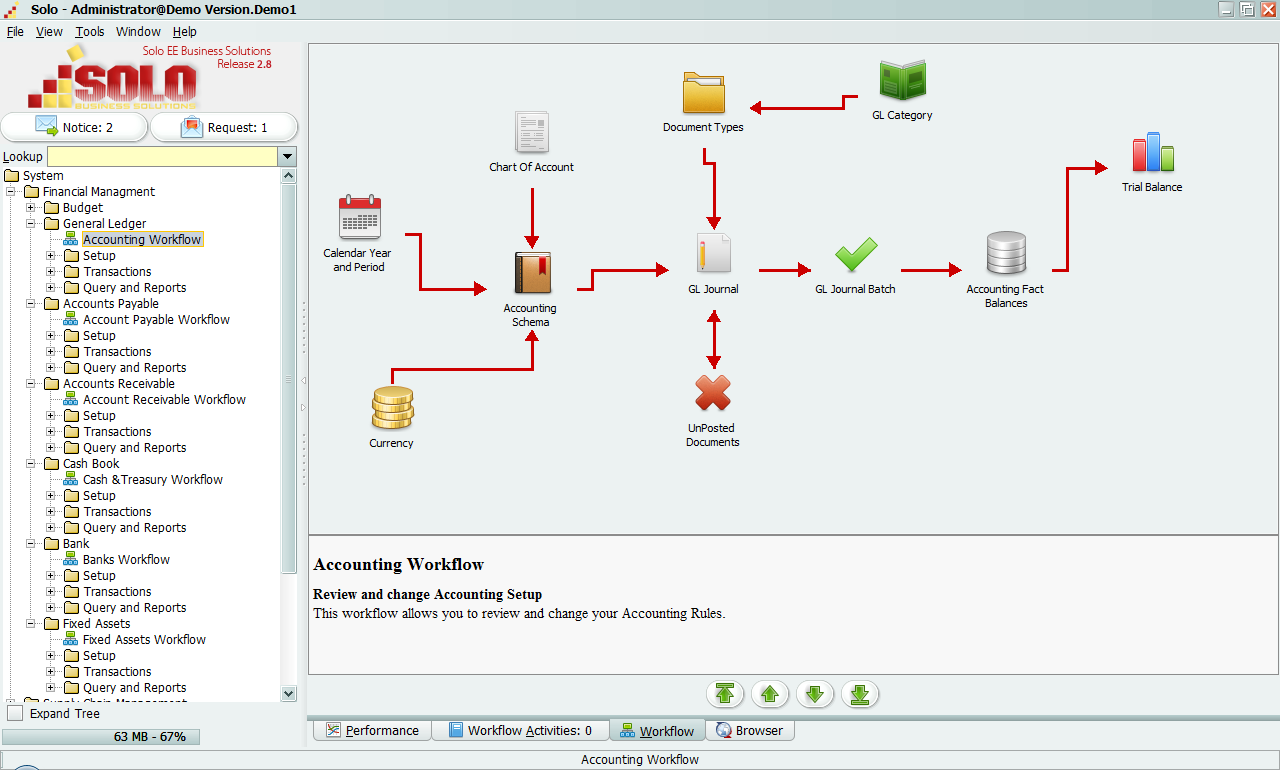1280x770 pixels.
Task: Expand the Budget folder in tree
Action: pos(31,208)
